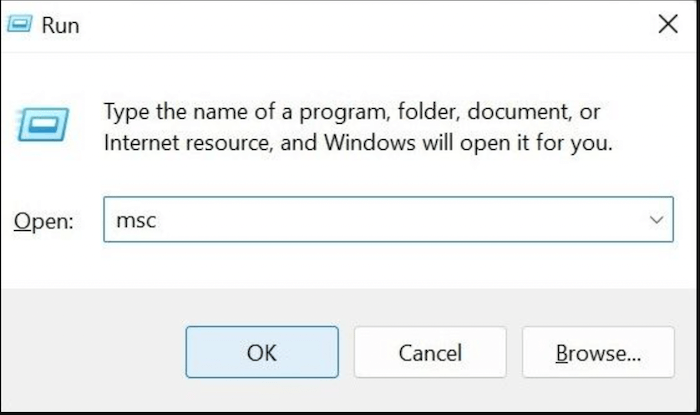The height and width of the screenshot is (415, 700).
Task: Close the Run dialog with the X
Action: (x=668, y=24)
